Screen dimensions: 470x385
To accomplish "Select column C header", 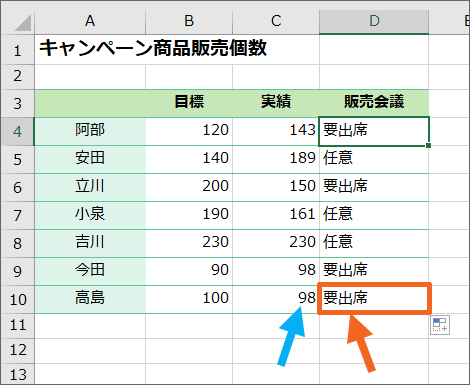I will pos(276,21).
